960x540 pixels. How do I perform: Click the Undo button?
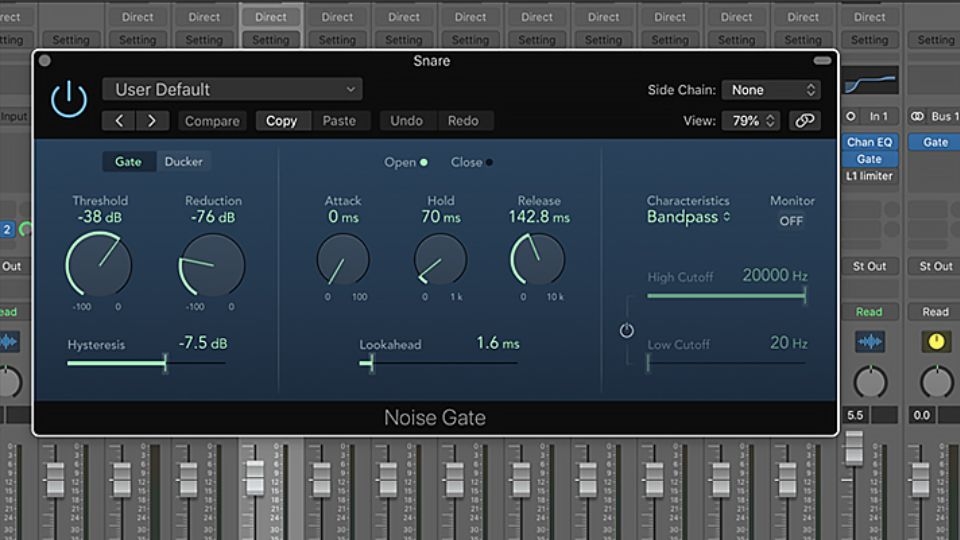[x=407, y=121]
